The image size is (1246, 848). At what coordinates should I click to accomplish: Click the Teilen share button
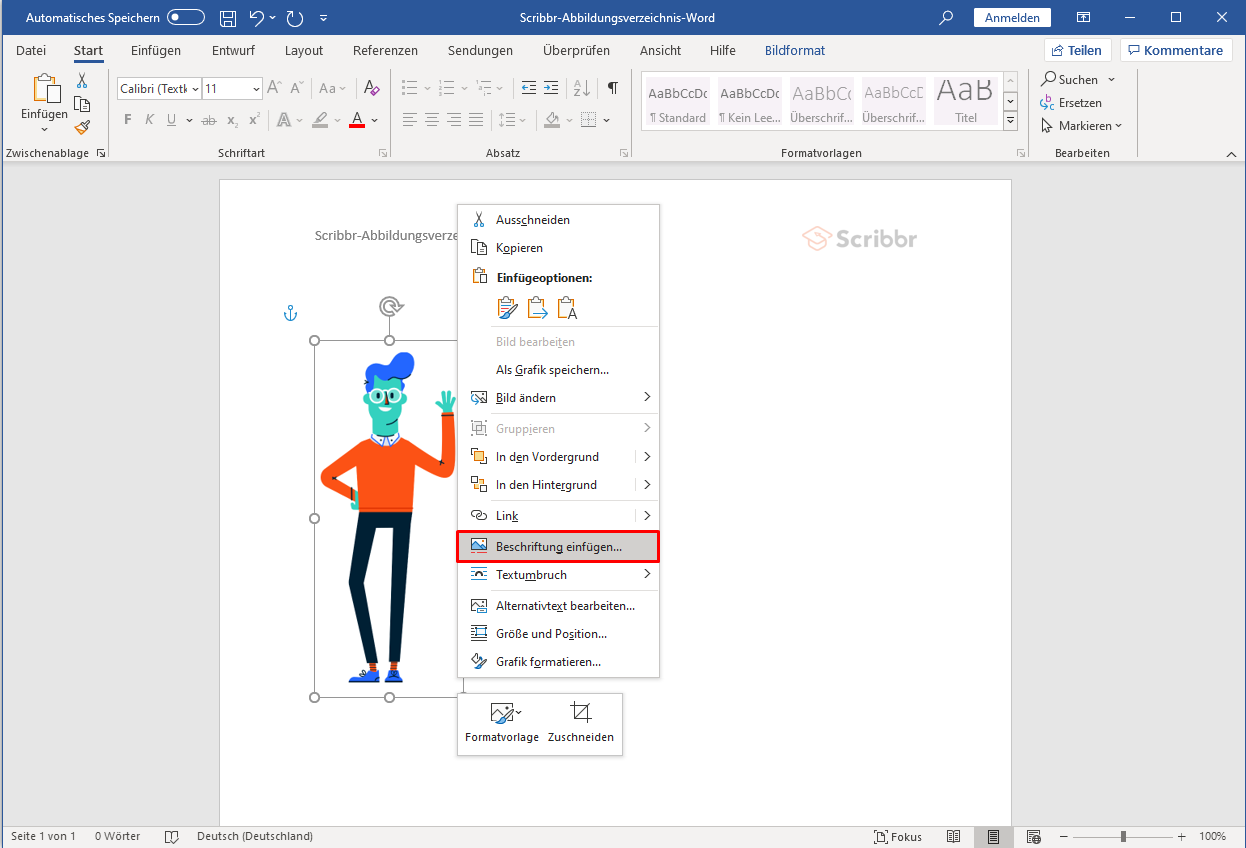[x=1076, y=51]
